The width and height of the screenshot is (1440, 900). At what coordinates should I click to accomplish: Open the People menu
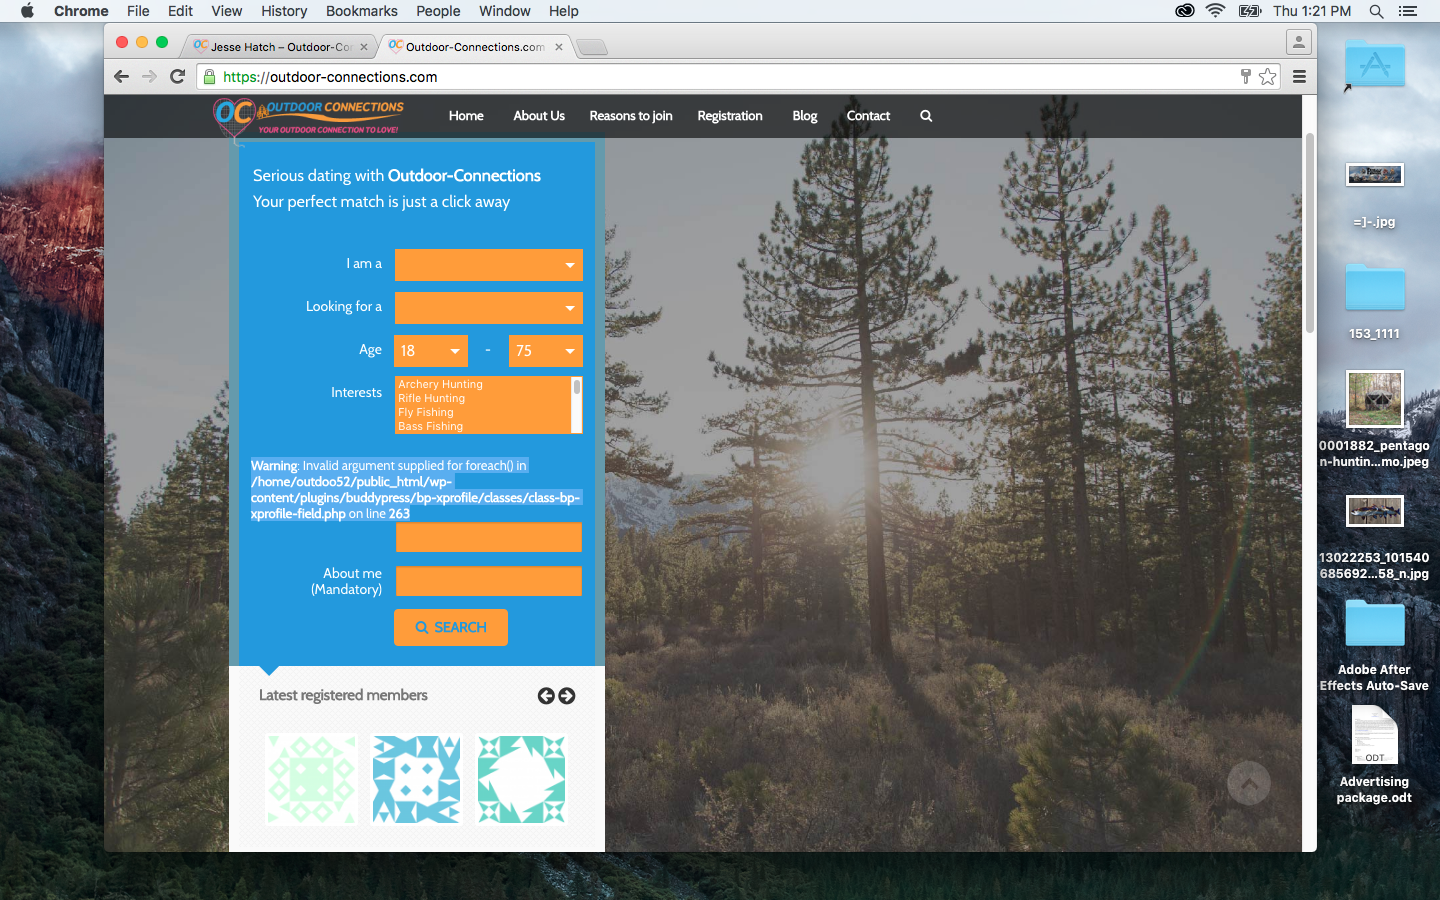tap(438, 11)
